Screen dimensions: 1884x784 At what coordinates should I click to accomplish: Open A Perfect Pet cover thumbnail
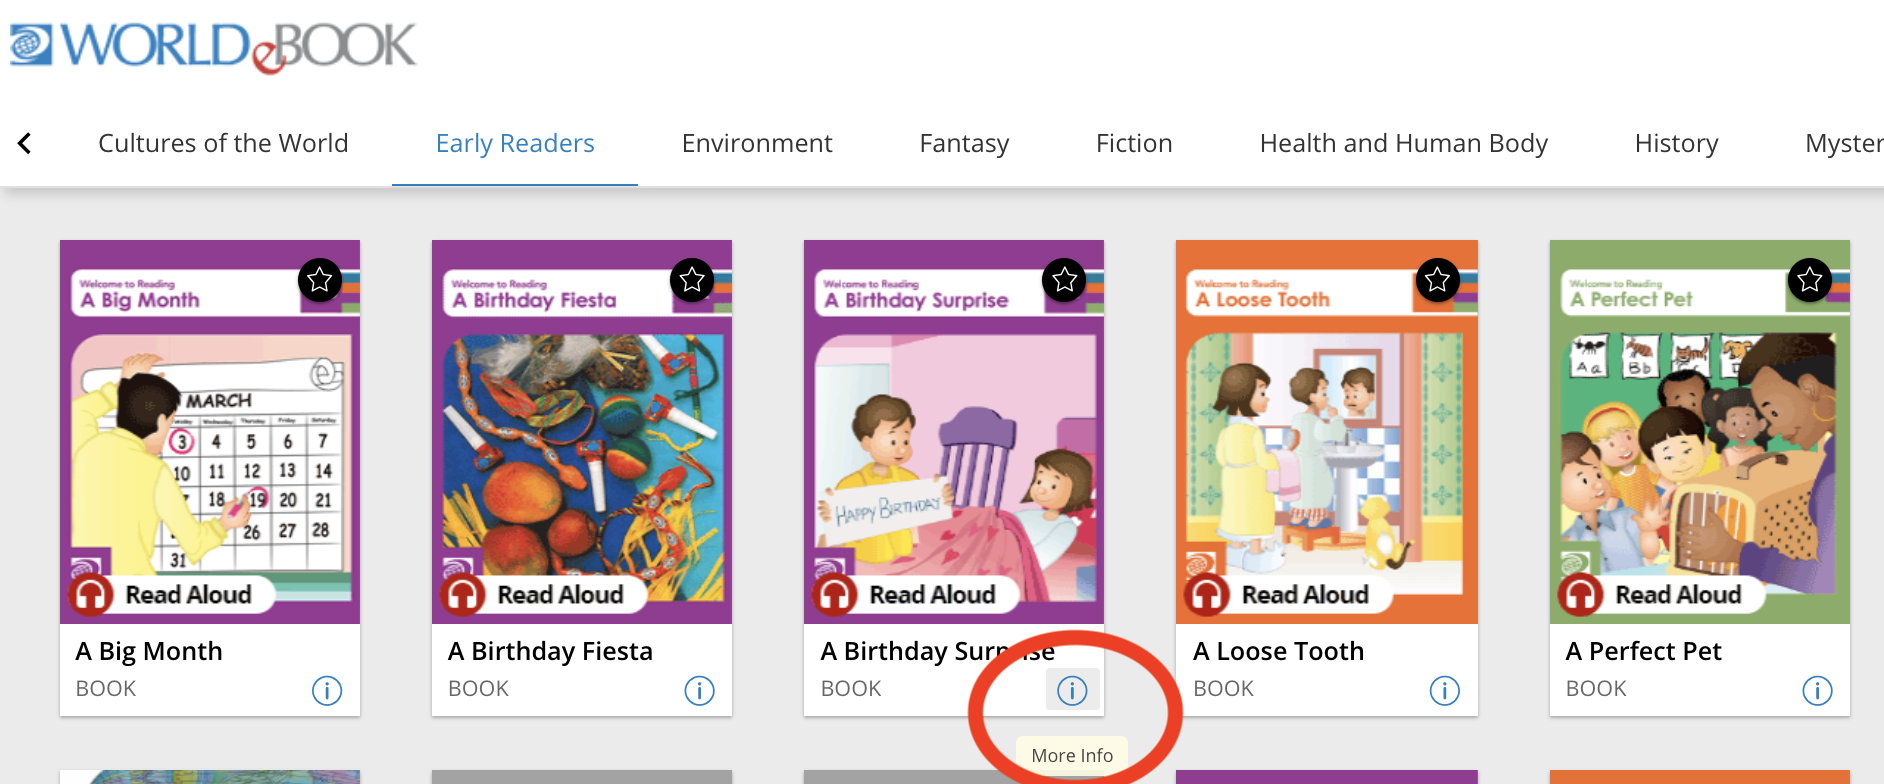pos(1700,432)
